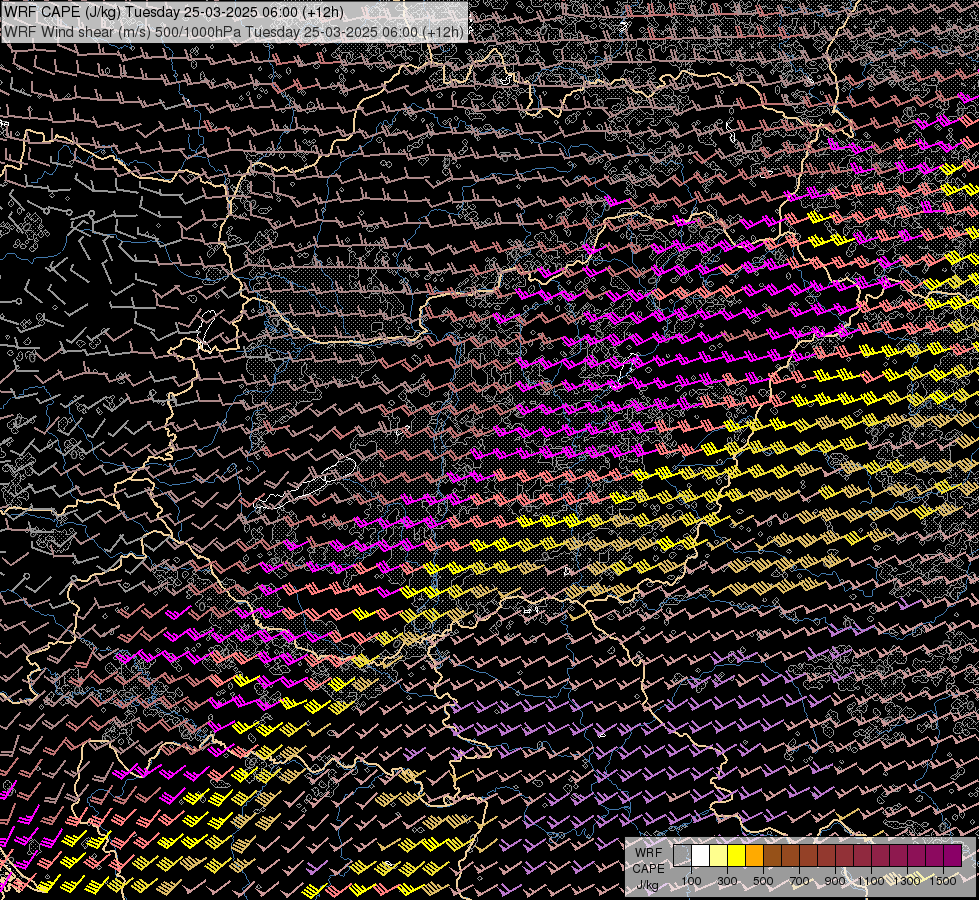Click the 'J/kg' unit label in legend
The width and height of the screenshot is (979, 900).
point(648,885)
